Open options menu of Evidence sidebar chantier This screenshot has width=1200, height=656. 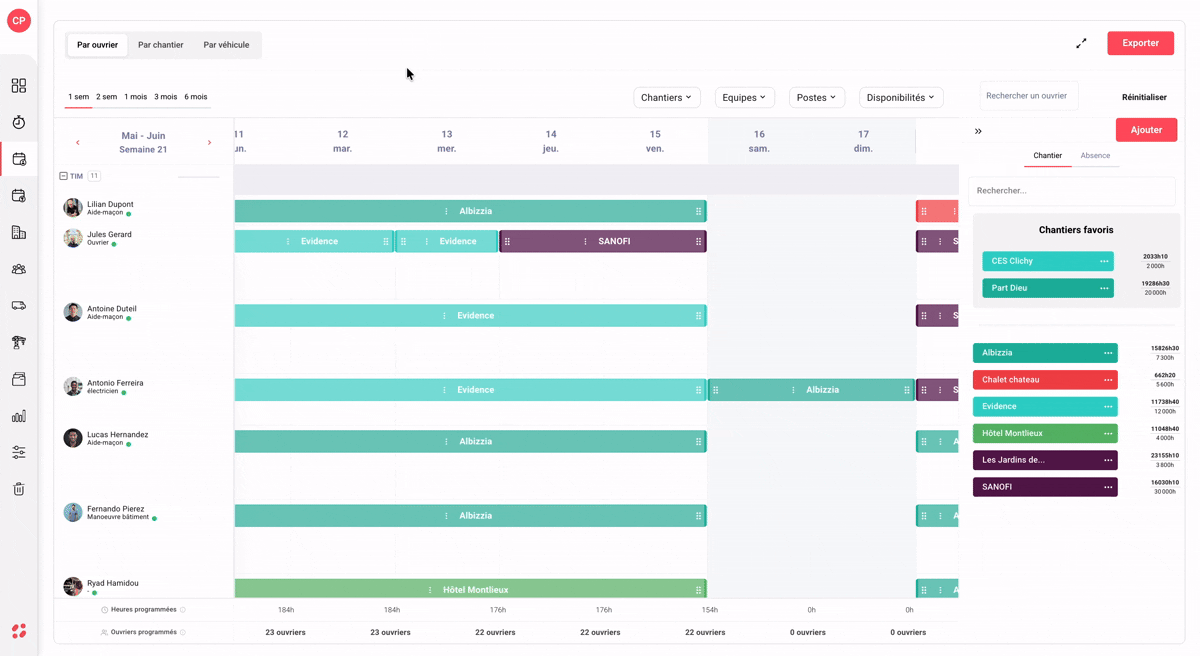pyautogui.click(x=1108, y=407)
